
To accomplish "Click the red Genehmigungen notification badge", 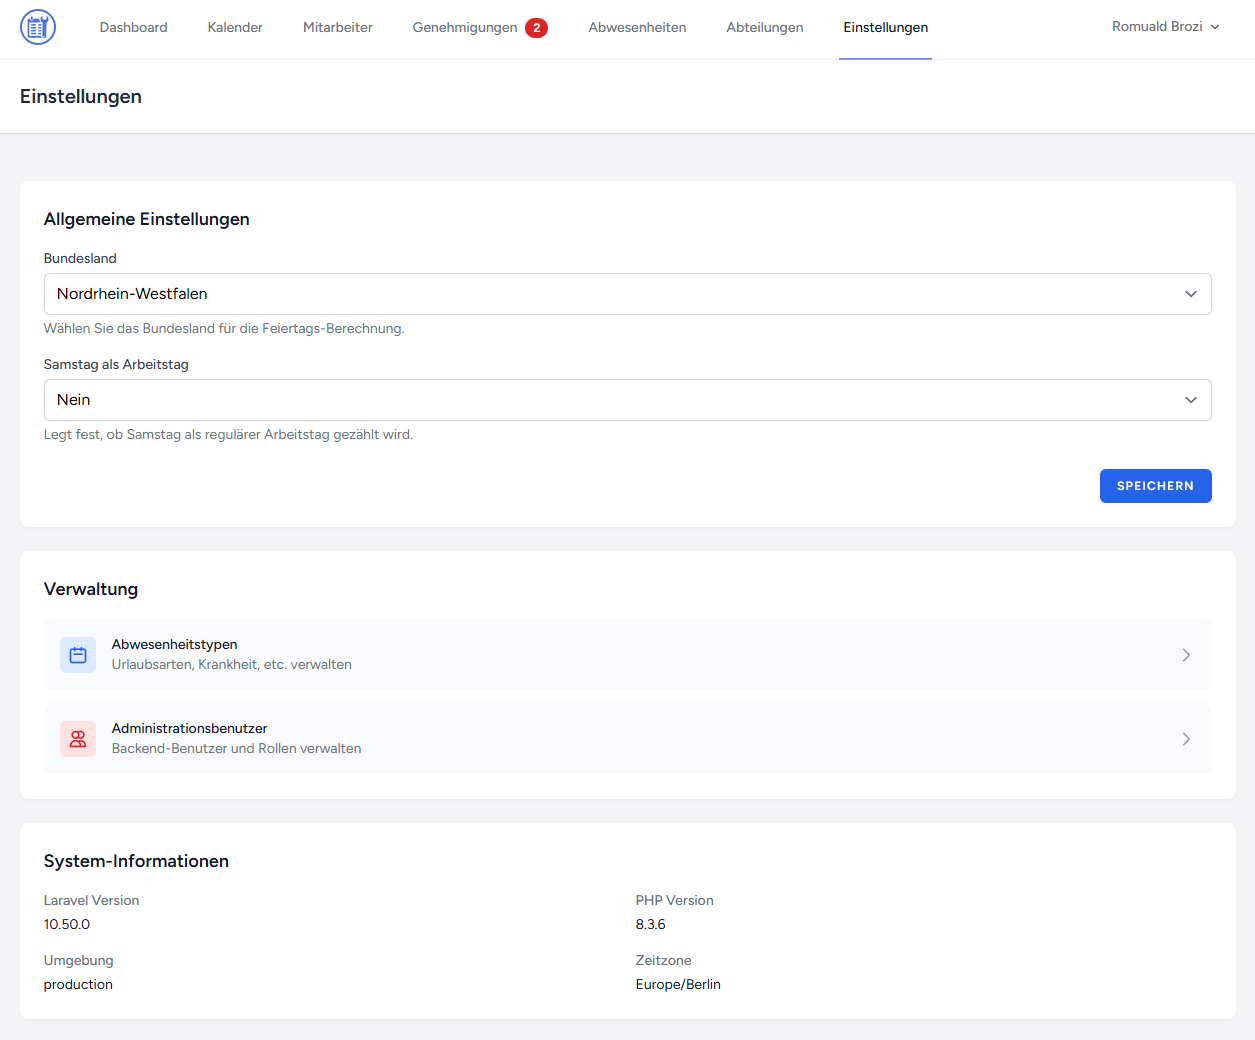I will (x=536, y=28).
